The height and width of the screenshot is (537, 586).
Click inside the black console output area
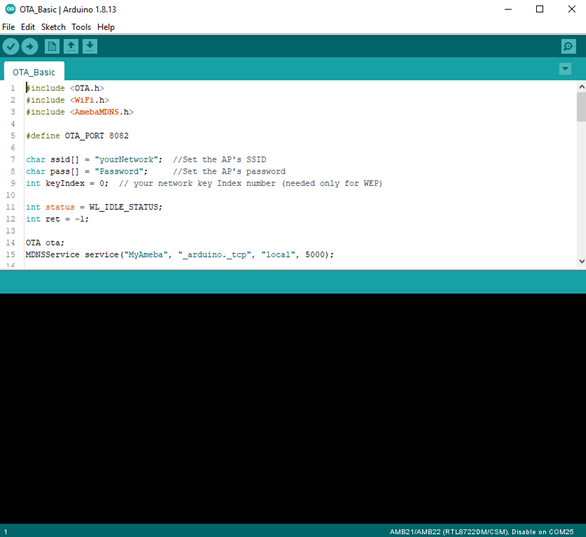pos(293,408)
